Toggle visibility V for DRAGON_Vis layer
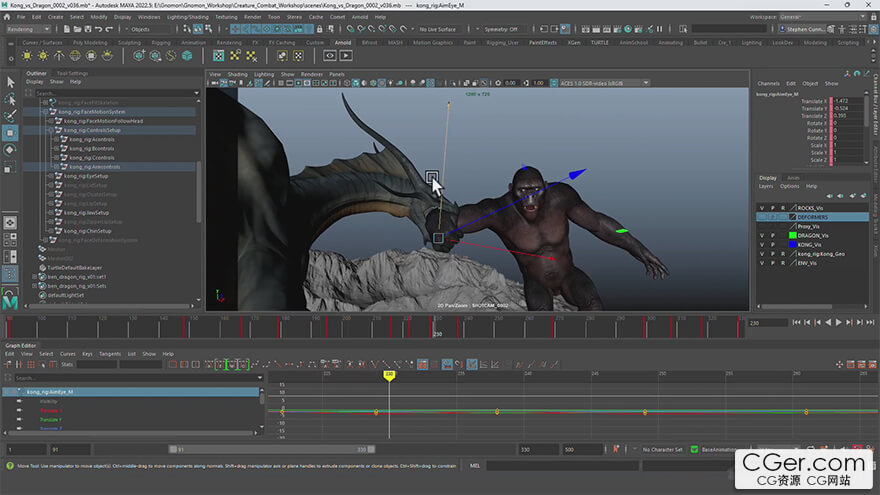 762,235
